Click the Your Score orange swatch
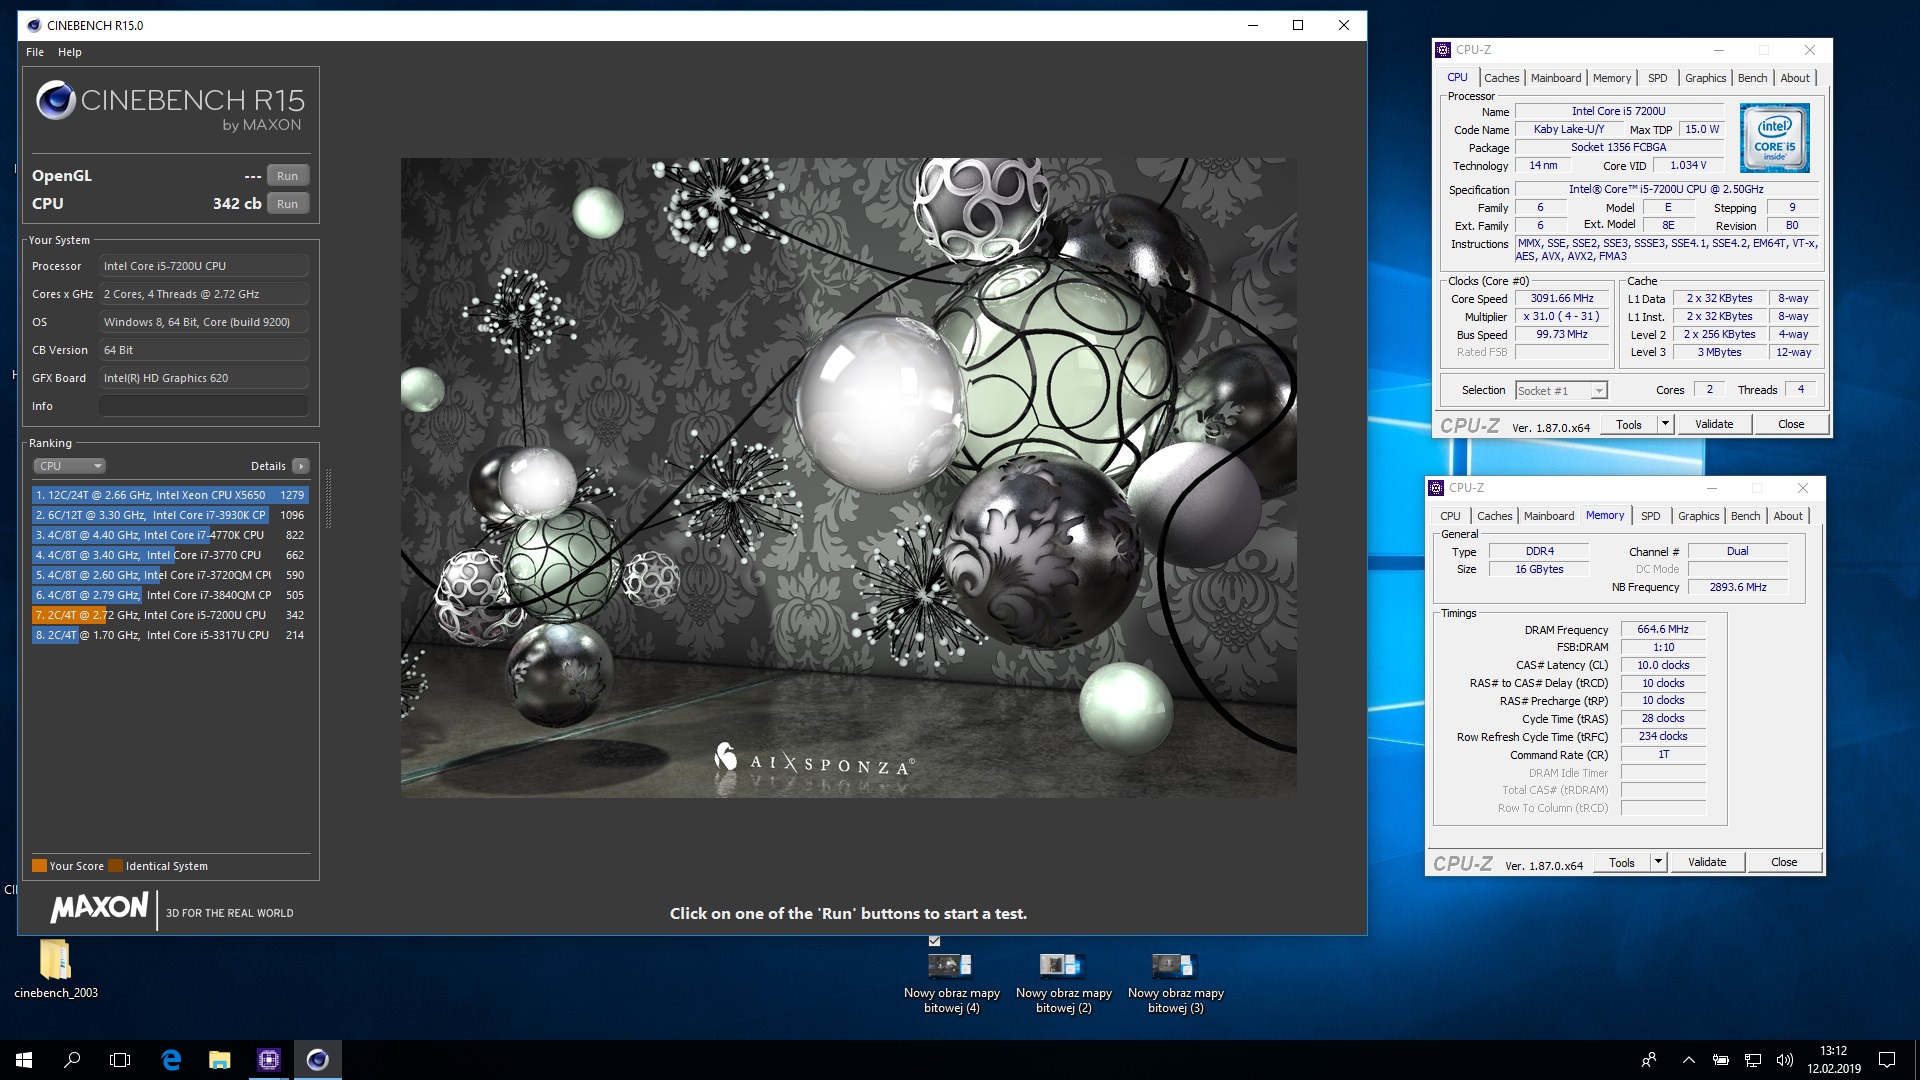 point(39,866)
